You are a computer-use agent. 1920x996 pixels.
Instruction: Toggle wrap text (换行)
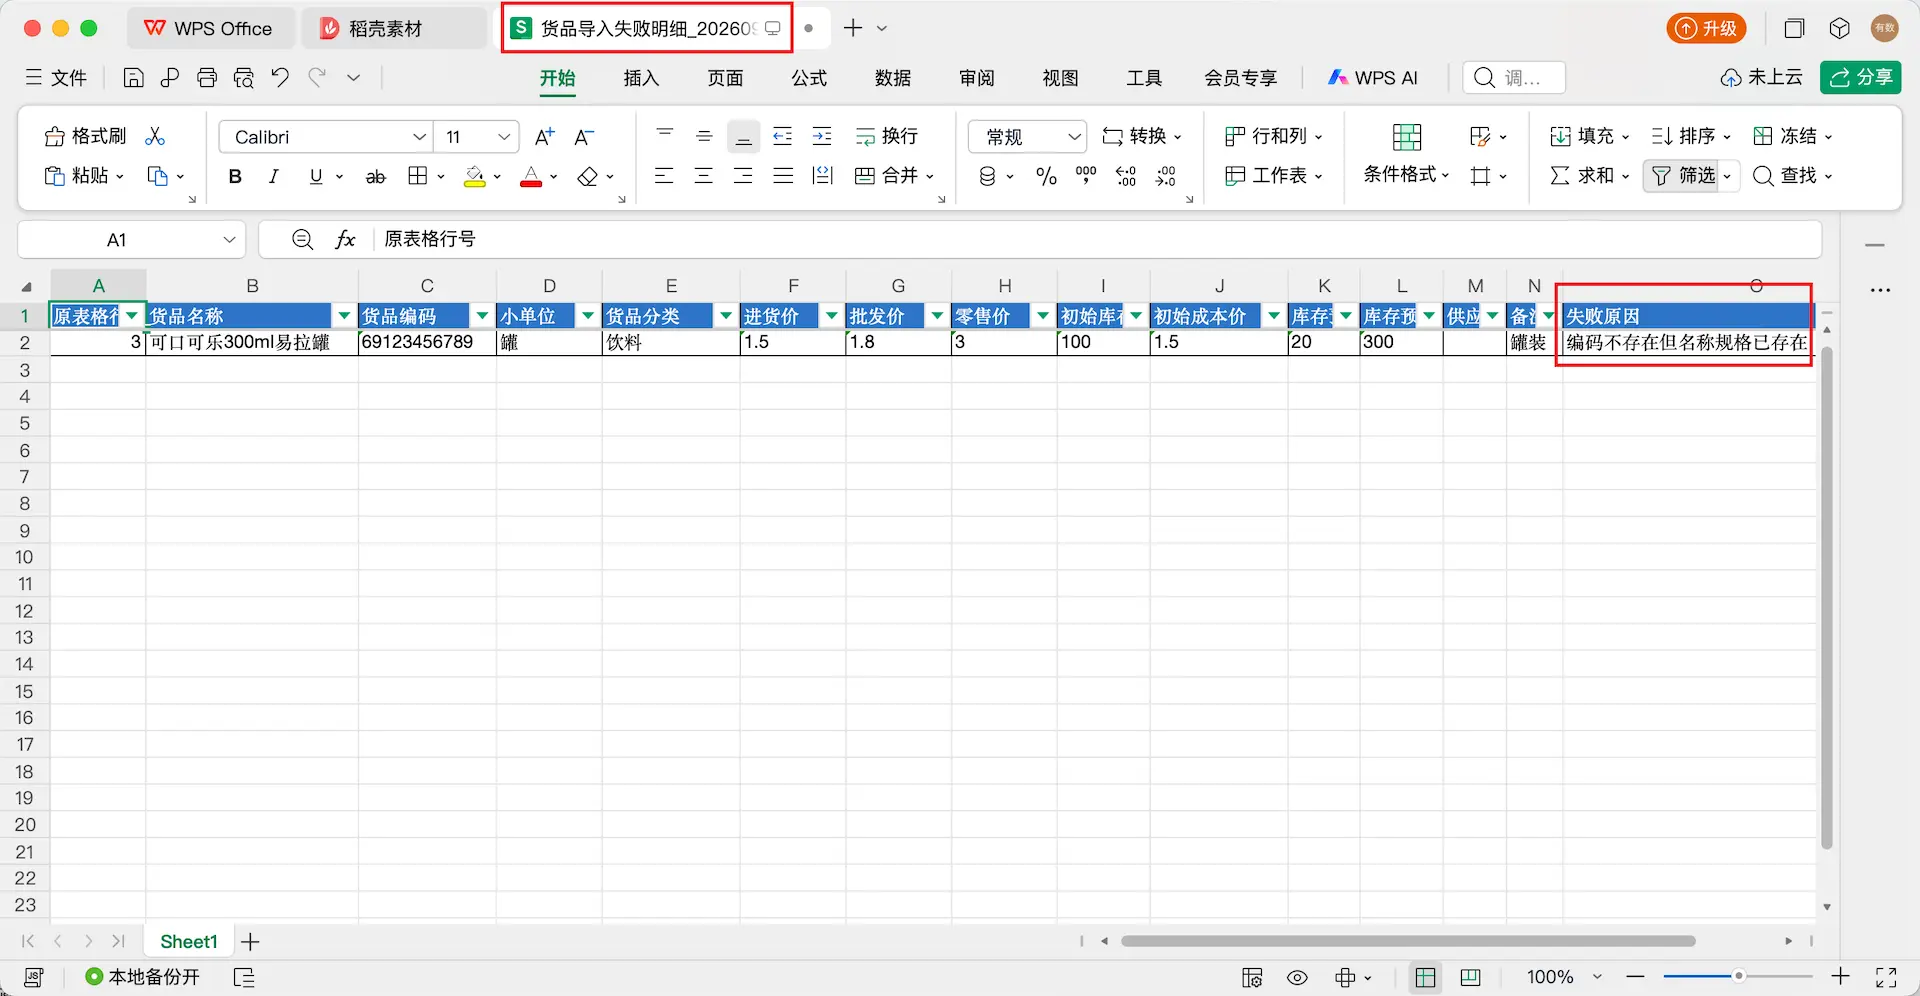887,136
